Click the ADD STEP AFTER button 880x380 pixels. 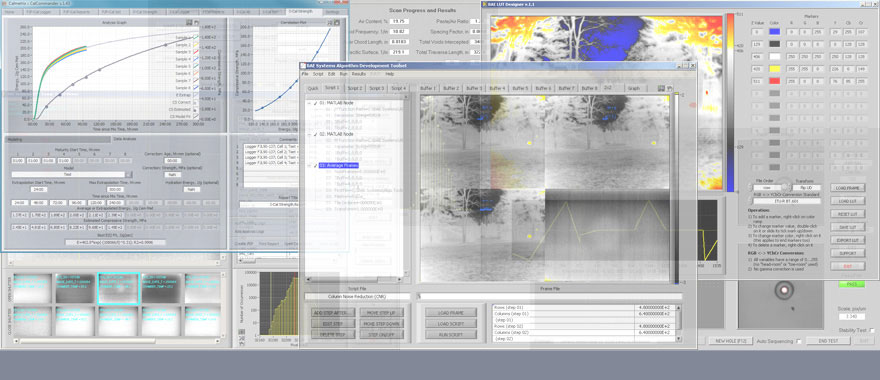click(333, 312)
